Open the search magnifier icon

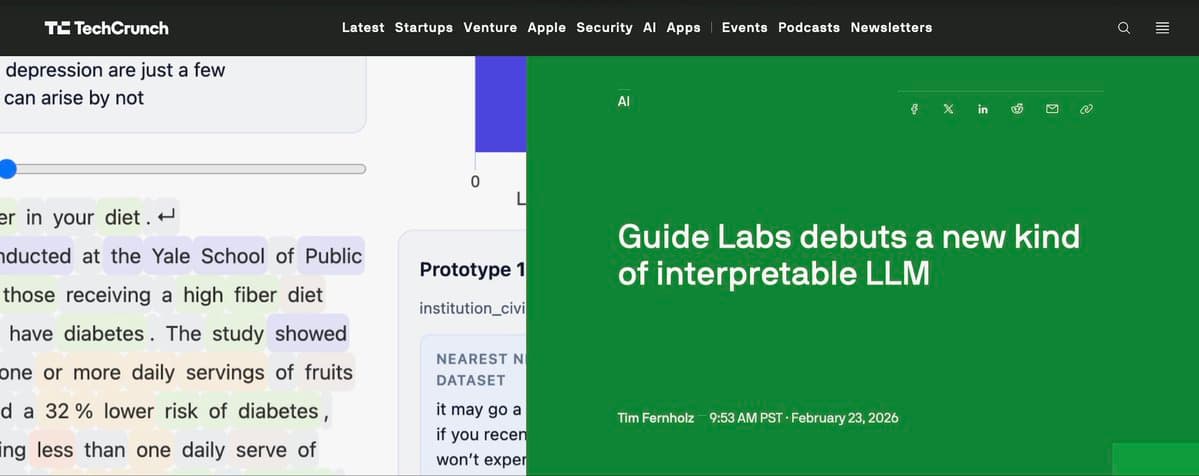tap(1124, 28)
